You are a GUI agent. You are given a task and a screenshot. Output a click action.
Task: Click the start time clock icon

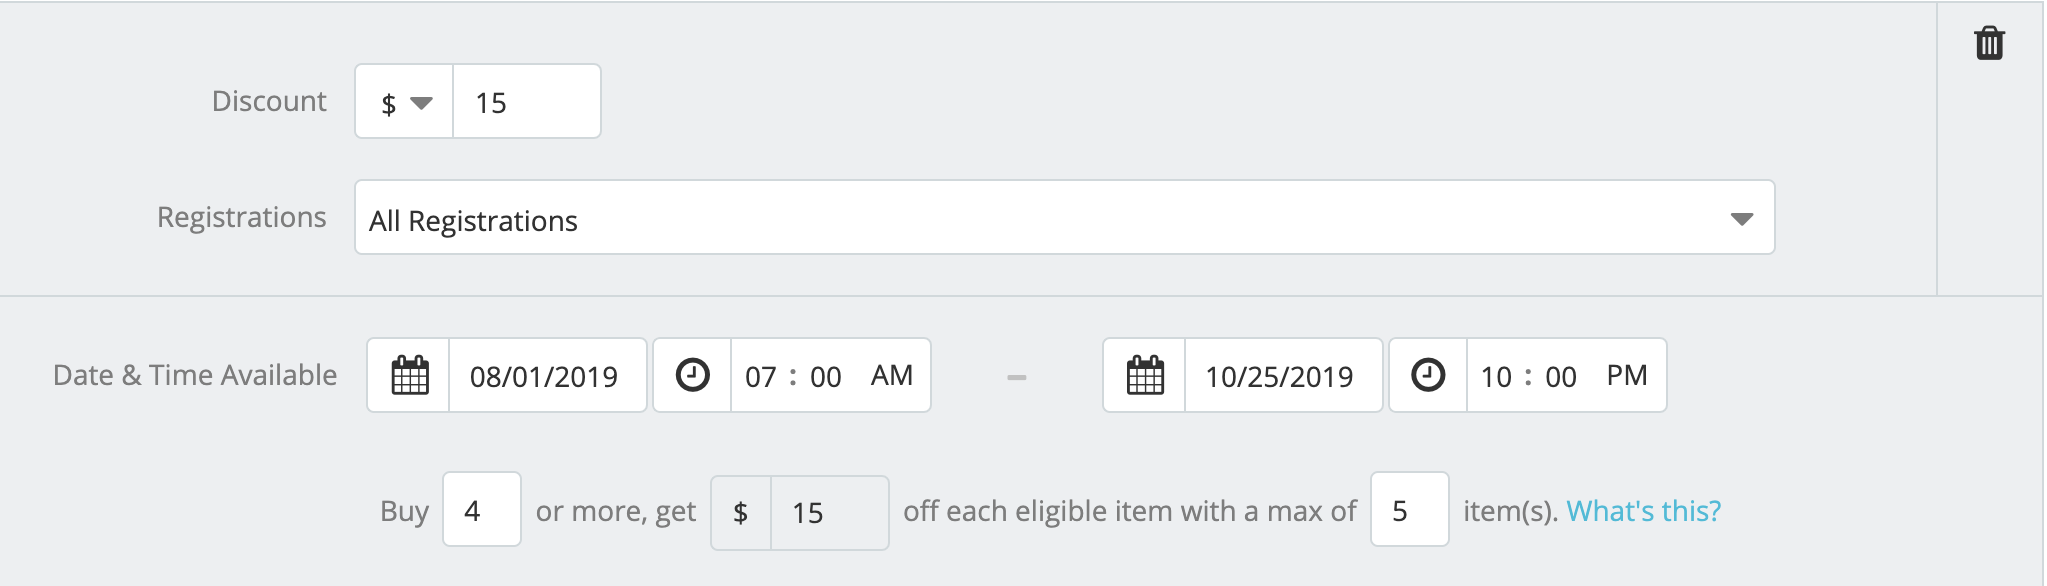pyautogui.click(x=692, y=375)
